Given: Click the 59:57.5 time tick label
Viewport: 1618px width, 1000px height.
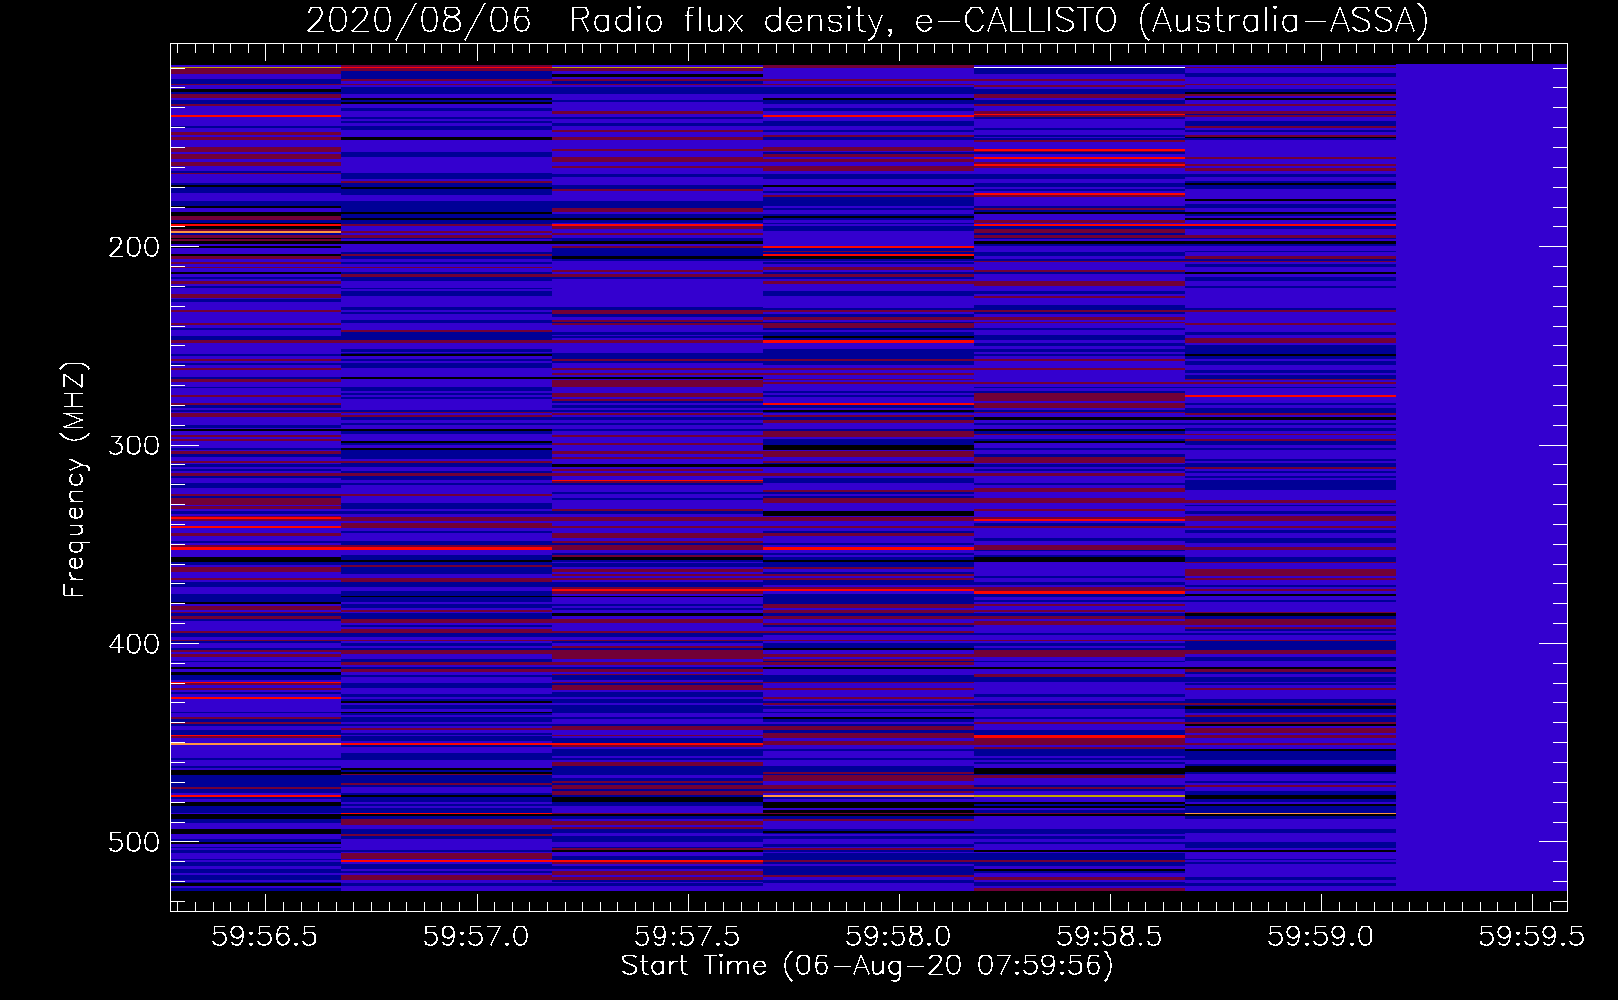Looking at the screenshot, I should pos(687,936).
